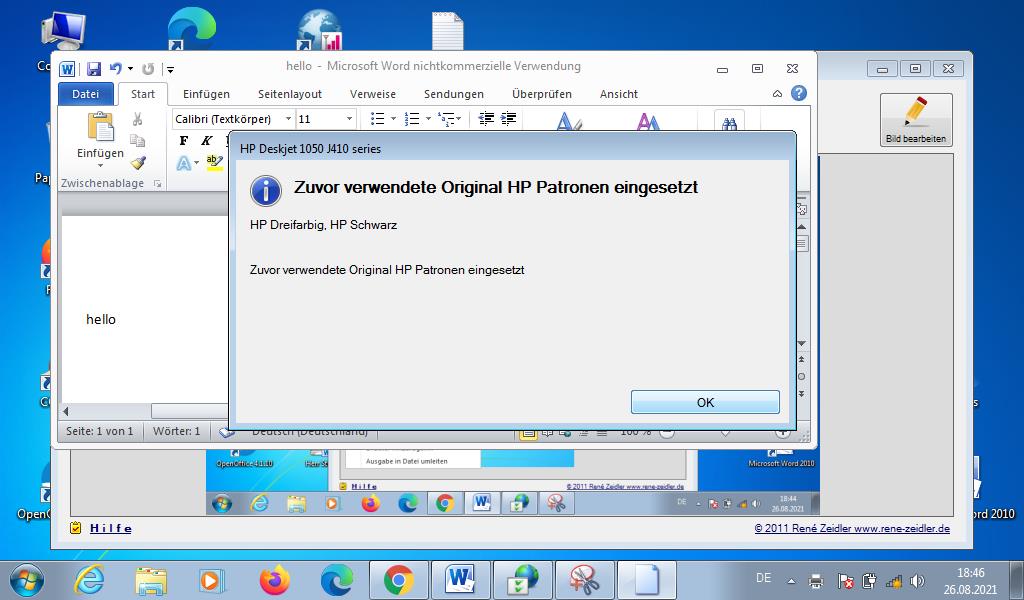This screenshot has width=1024, height=600.
Task: Click the multilevel list icon
Action: click(446, 118)
